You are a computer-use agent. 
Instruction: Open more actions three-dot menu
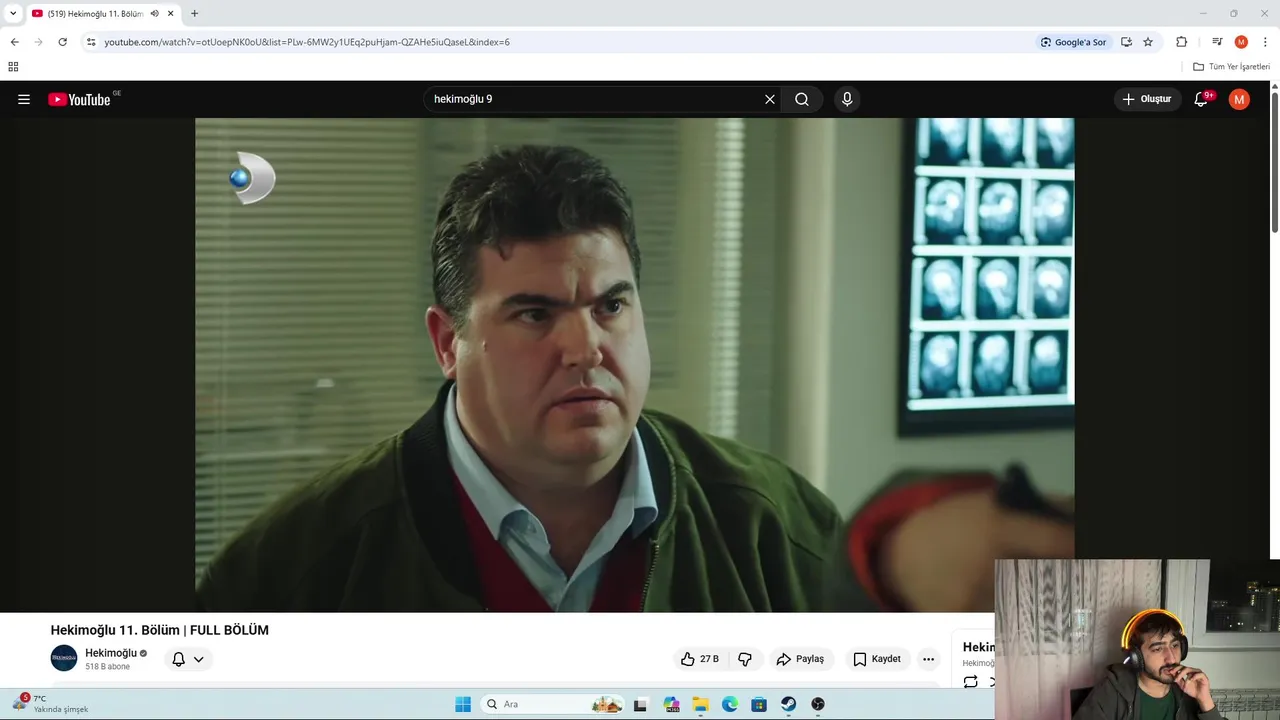pos(928,659)
